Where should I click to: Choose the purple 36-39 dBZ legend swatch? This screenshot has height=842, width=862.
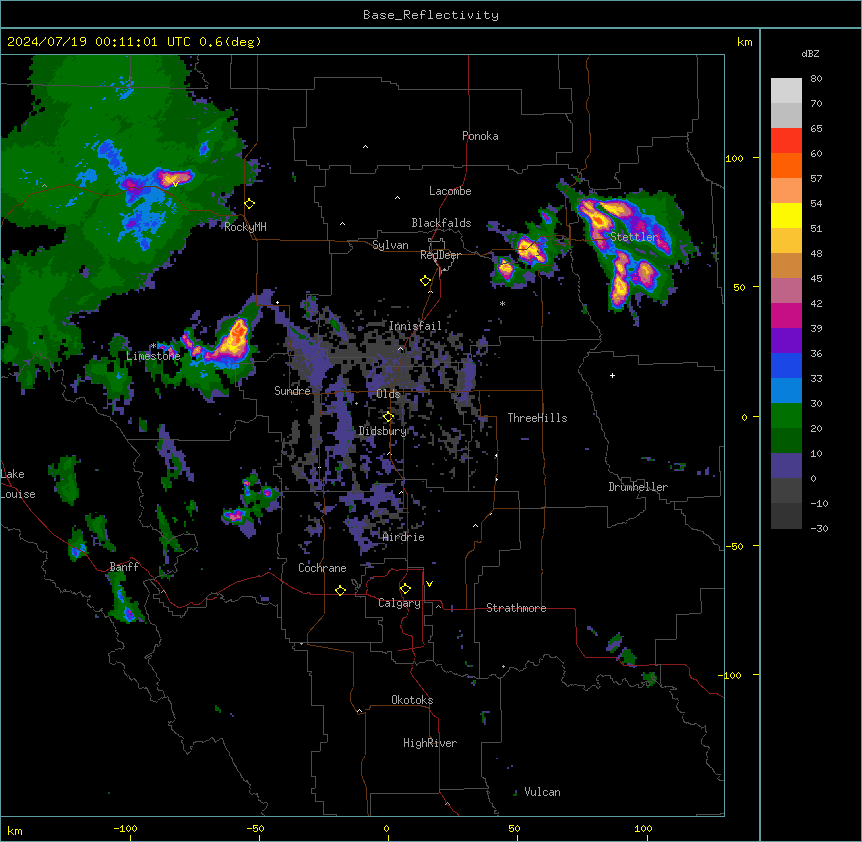786,341
